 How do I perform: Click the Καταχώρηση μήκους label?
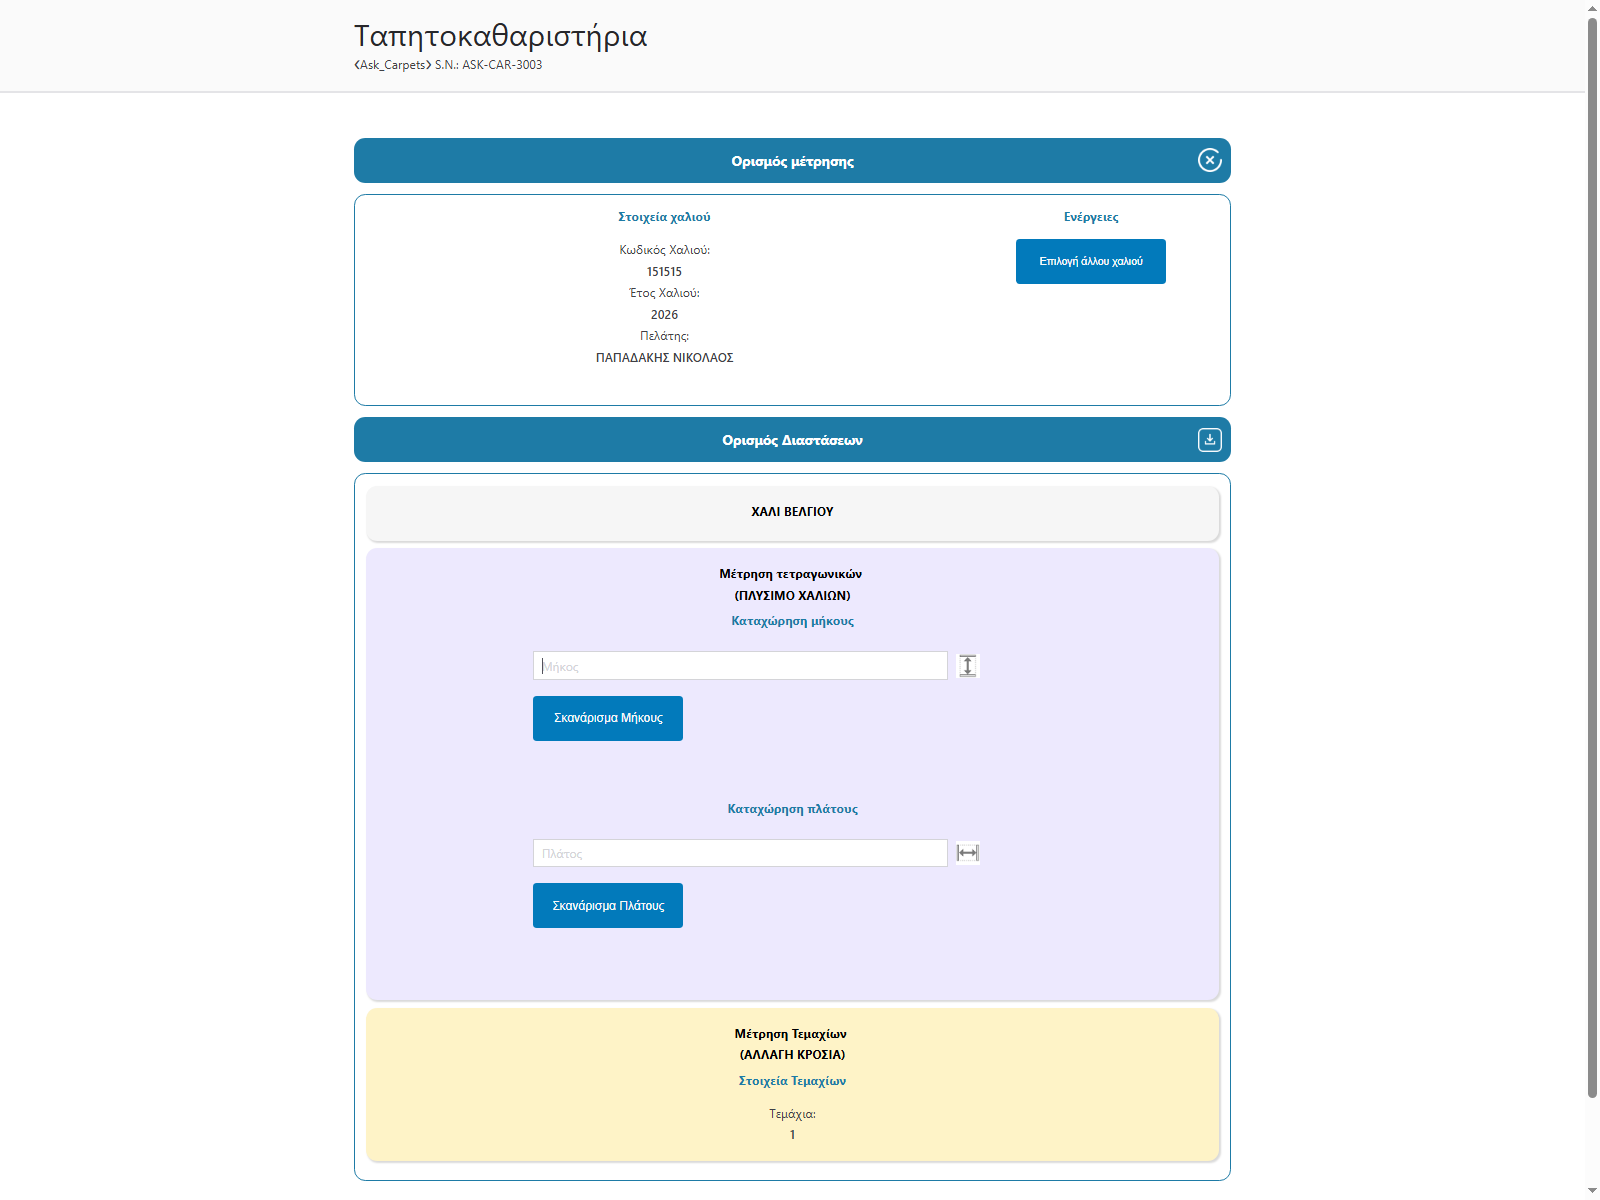(793, 621)
